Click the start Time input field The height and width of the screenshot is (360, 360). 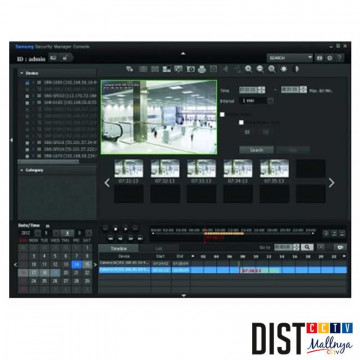pyautogui.click(x=248, y=90)
